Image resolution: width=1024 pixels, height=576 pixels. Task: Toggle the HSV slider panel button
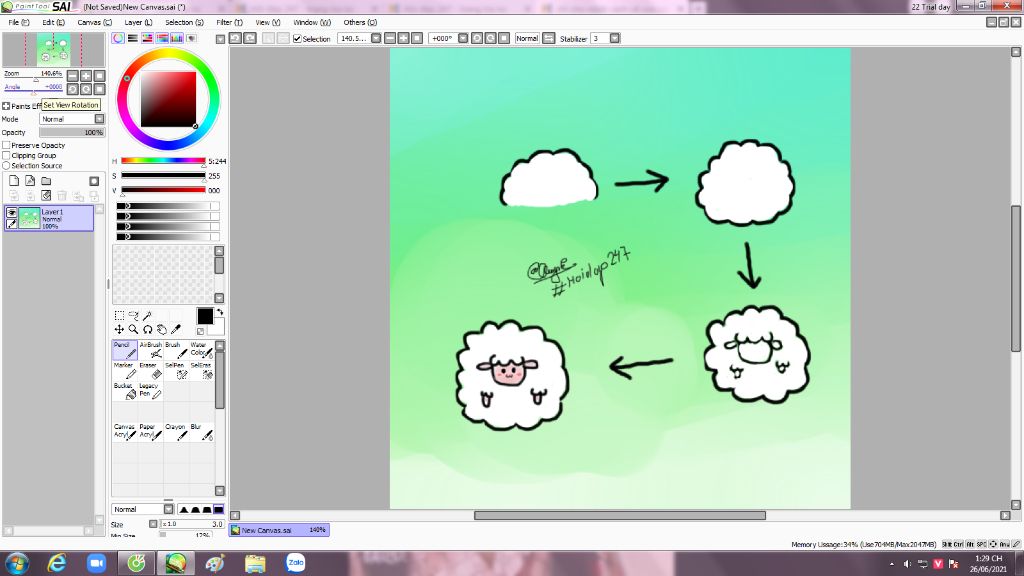coord(148,39)
